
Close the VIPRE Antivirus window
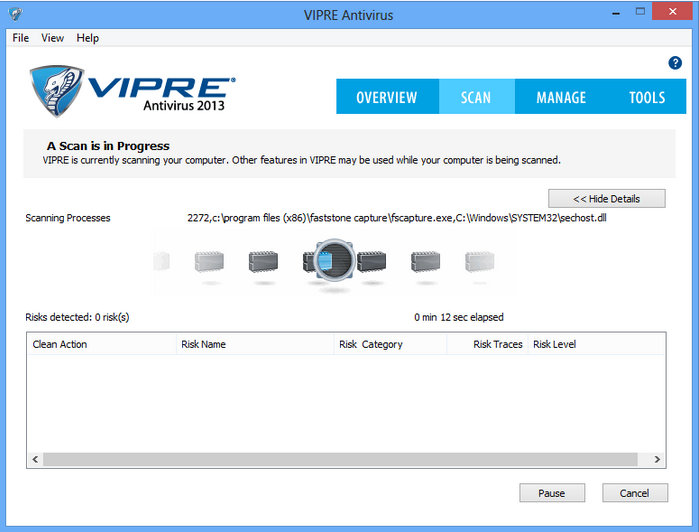[x=672, y=12]
